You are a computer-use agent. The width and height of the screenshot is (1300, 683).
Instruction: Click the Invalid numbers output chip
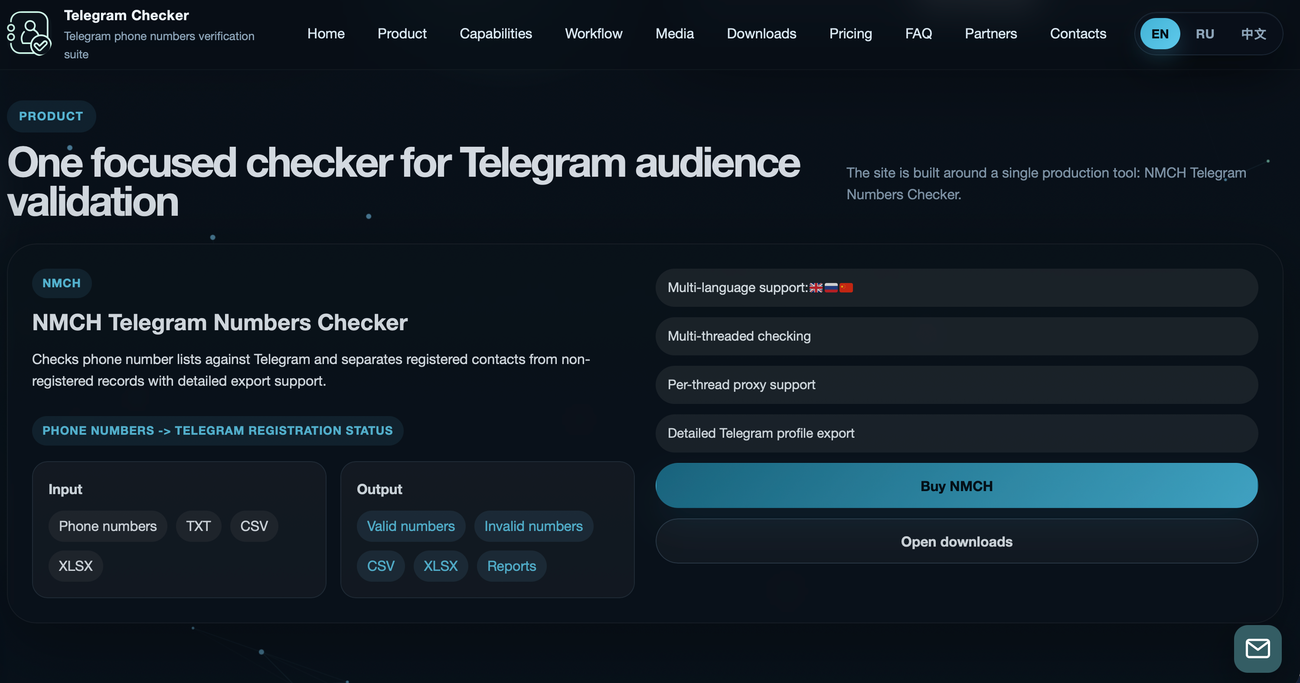534,526
